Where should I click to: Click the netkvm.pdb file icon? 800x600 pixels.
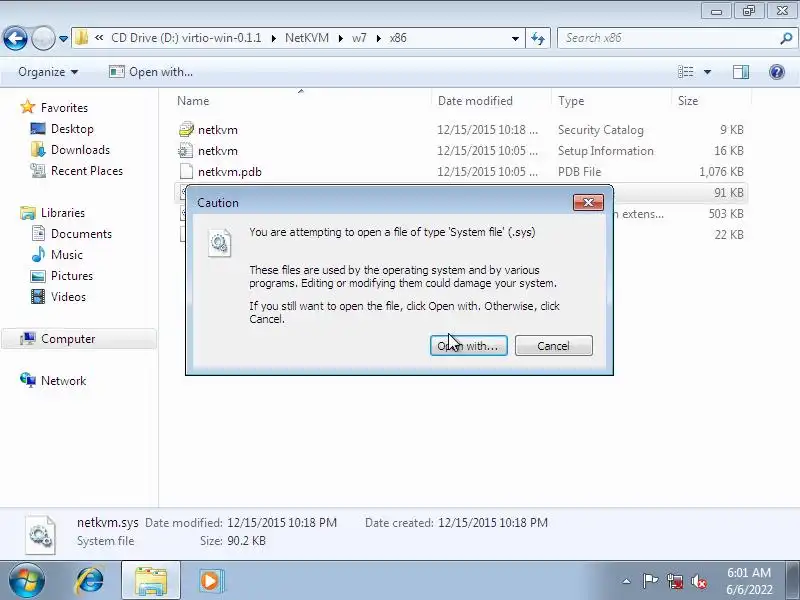coord(186,171)
